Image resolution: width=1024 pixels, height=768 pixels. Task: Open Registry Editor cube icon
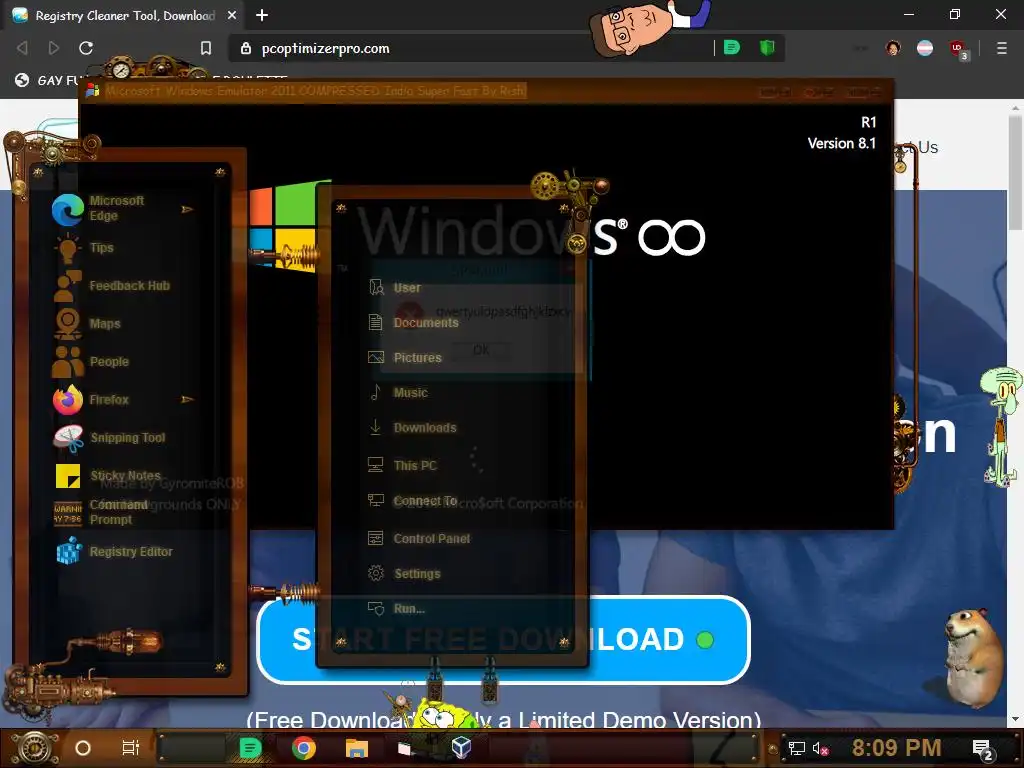(69, 551)
